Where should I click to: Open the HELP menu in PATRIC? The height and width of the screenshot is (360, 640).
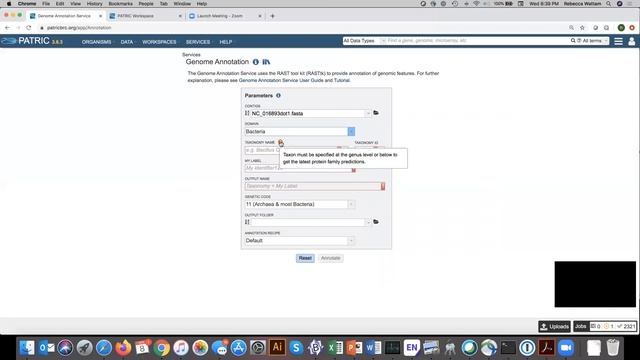click(226, 42)
